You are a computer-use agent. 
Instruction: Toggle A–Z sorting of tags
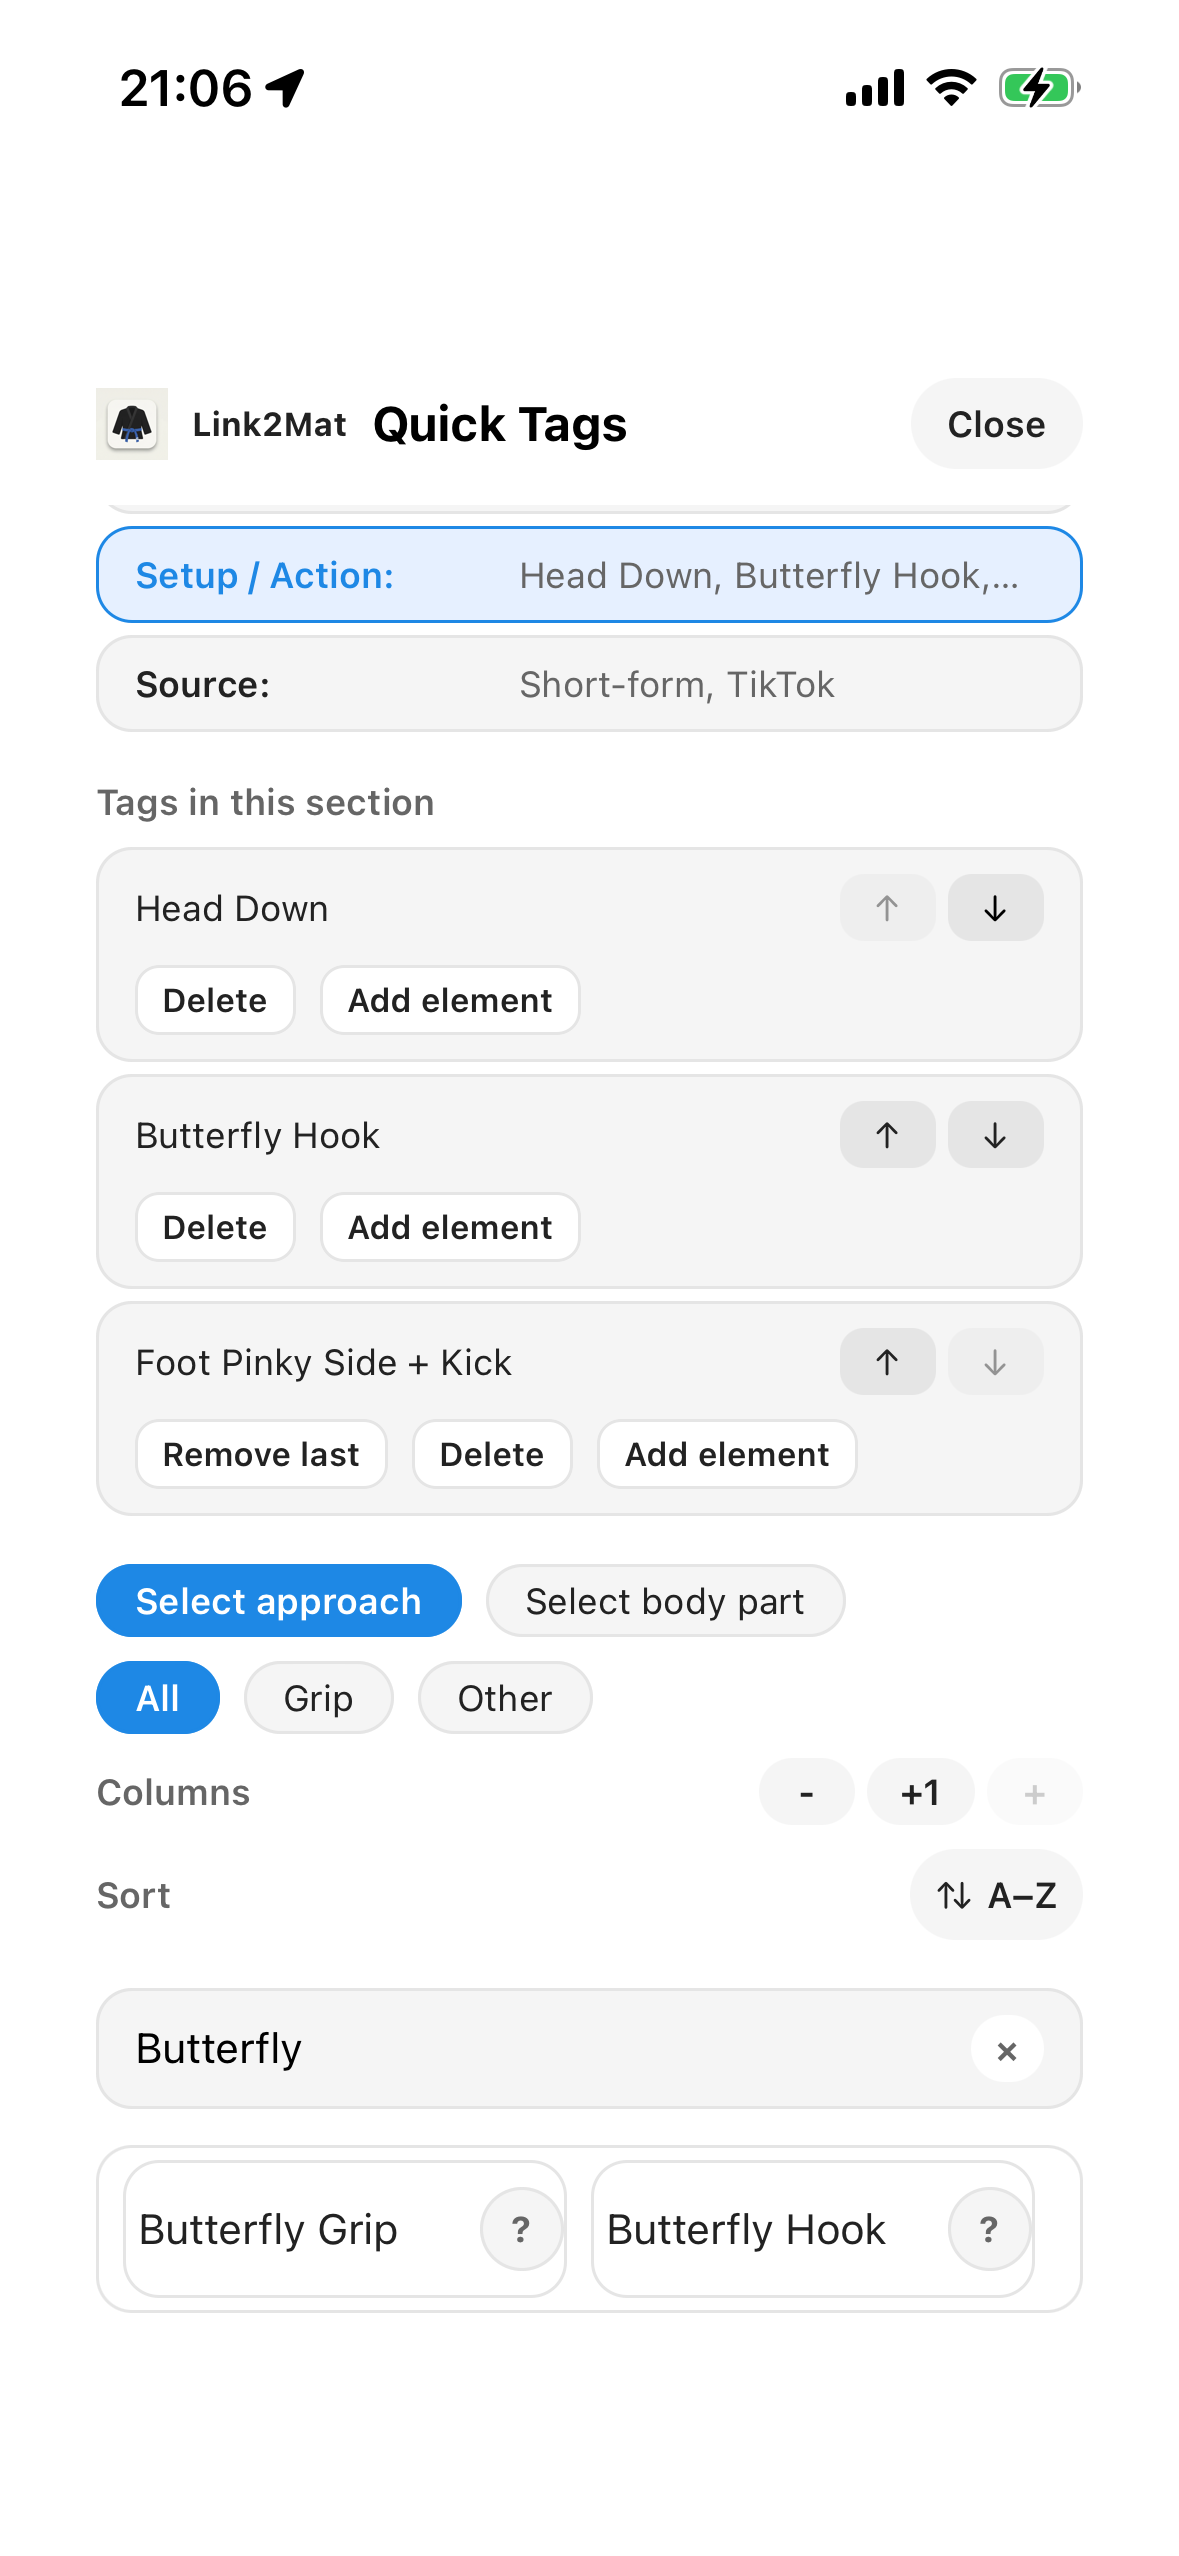995,1894
